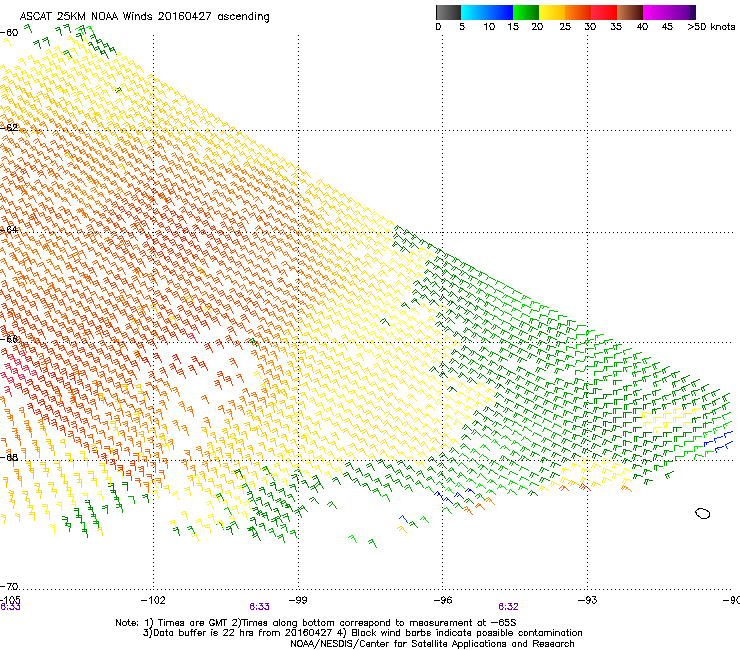Click the legend value 25
The image size is (740, 650).
pyautogui.click(x=565, y=26)
